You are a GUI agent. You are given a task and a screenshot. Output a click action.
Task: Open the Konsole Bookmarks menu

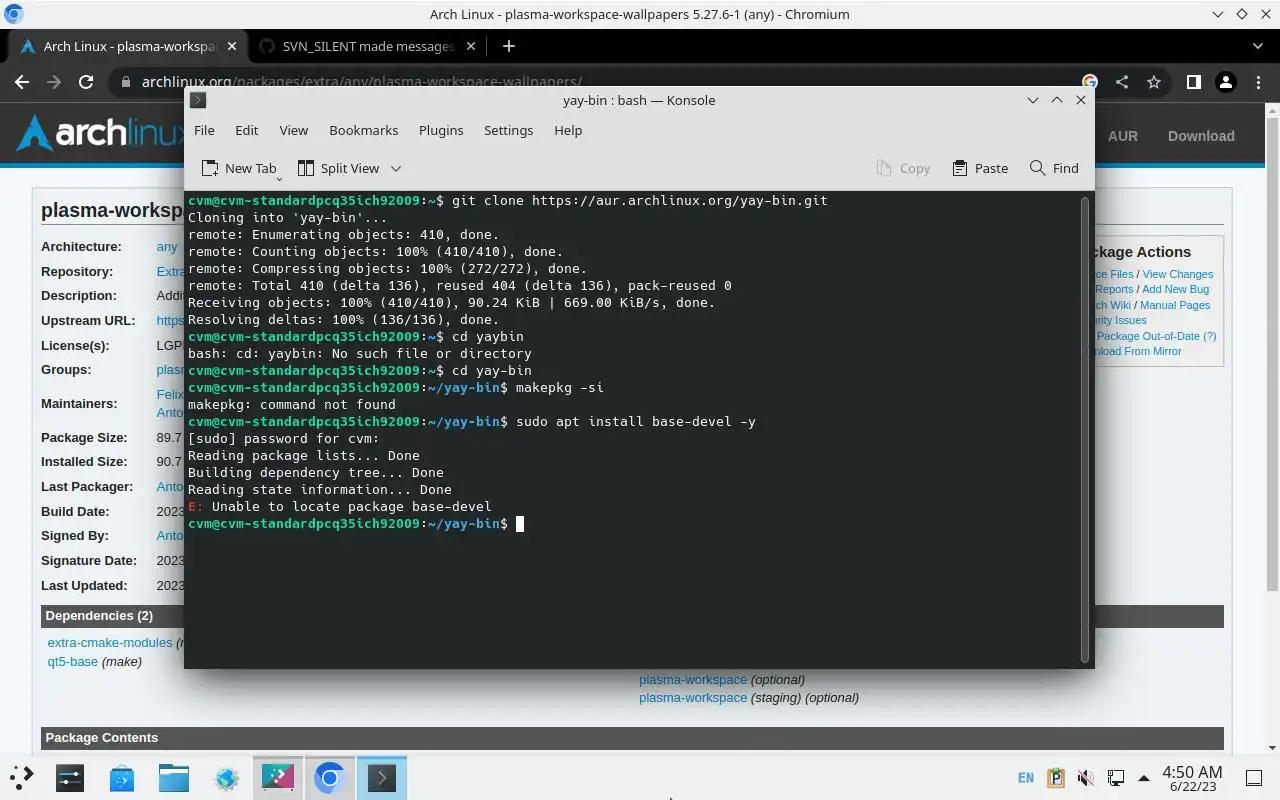tap(363, 130)
